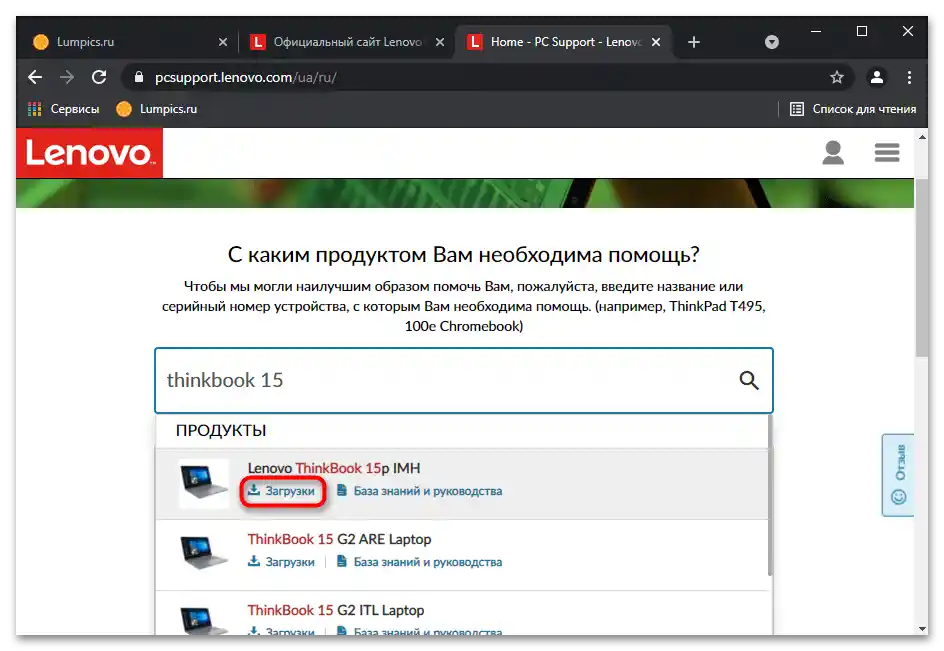Open ThinkBook 15 G2 ITL Laptop
944x651 pixels.
click(336, 610)
